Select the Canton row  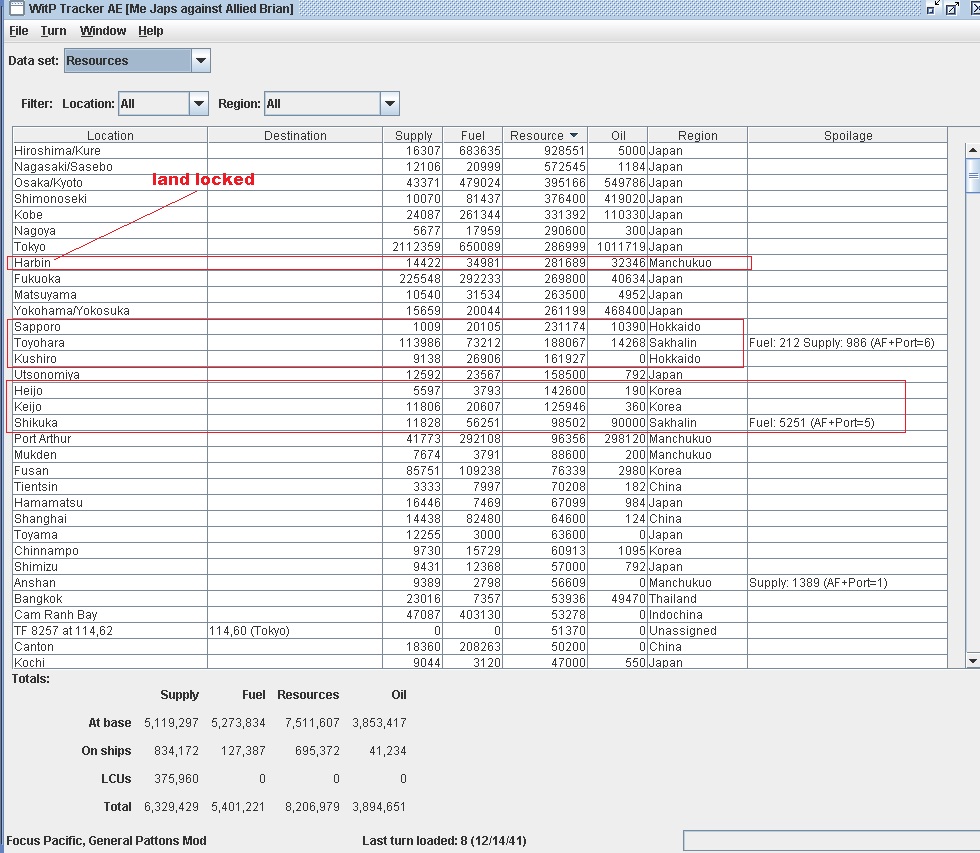point(479,647)
